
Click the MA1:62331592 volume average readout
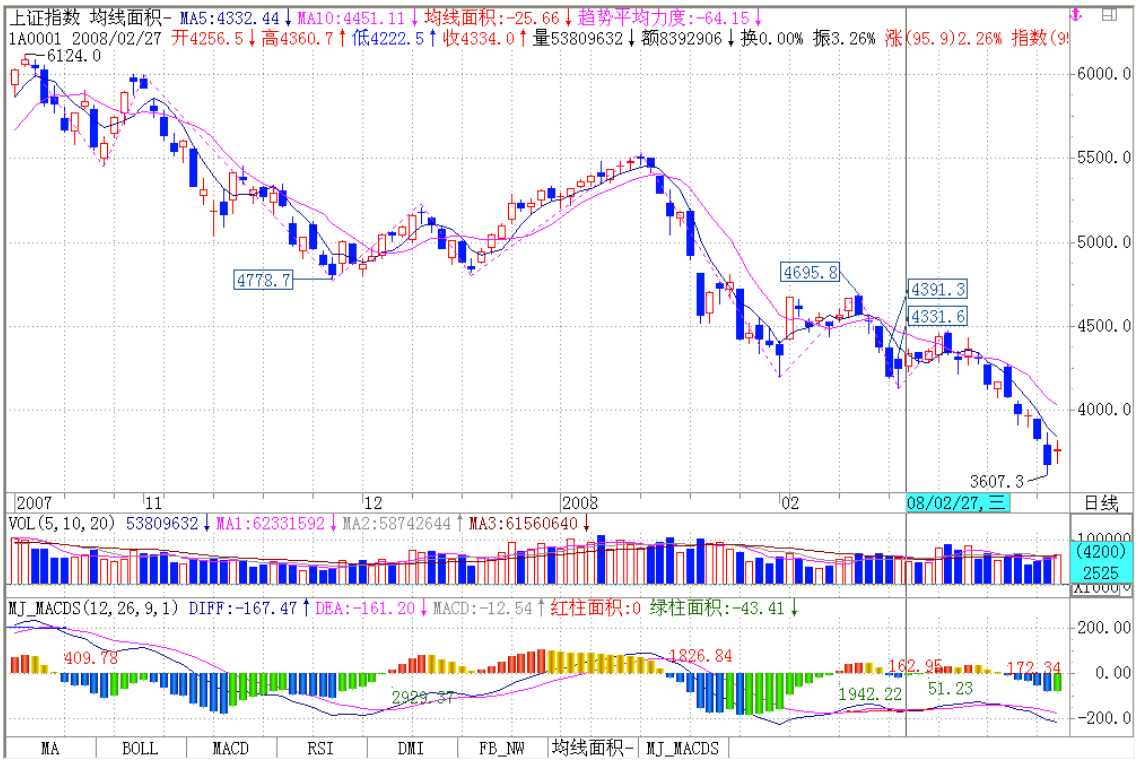(x=270, y=523)
